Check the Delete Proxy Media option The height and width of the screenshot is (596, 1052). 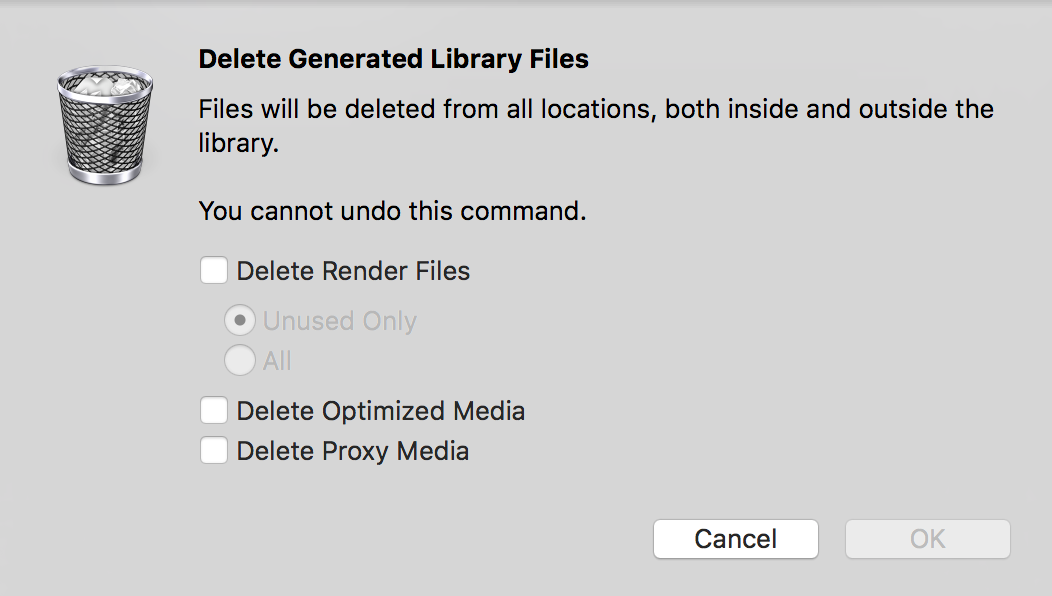coord(213,450)
